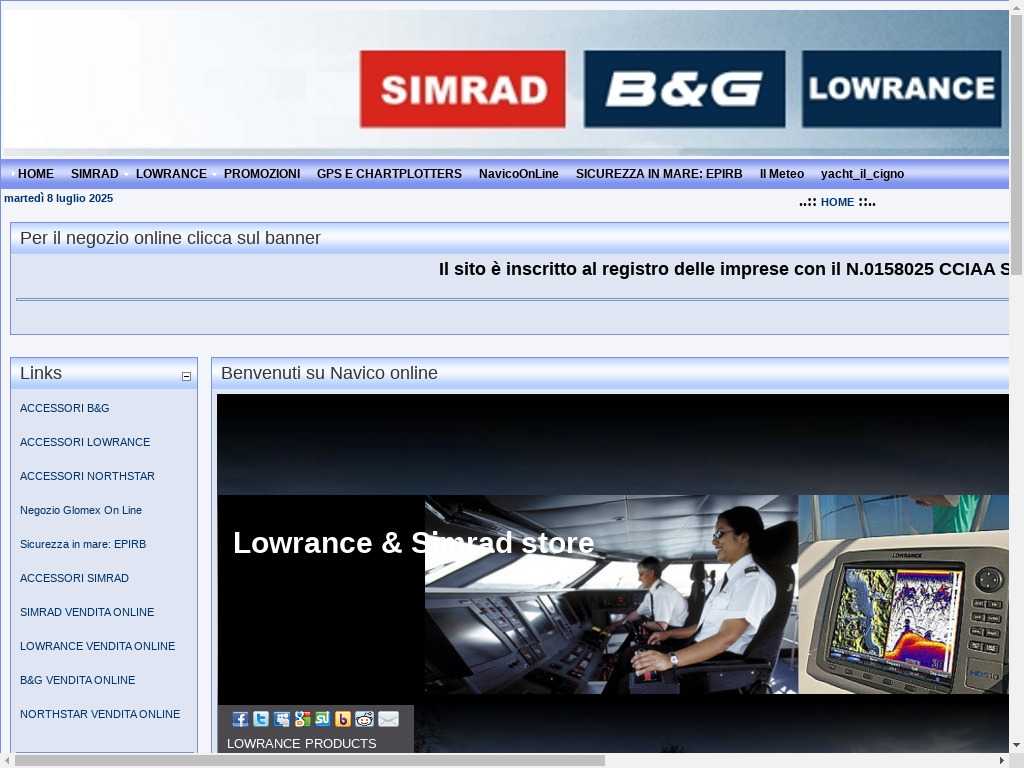Share on Facebook icon
Image resolution: width=1024 pixels, height=768 pixels.
240,719
